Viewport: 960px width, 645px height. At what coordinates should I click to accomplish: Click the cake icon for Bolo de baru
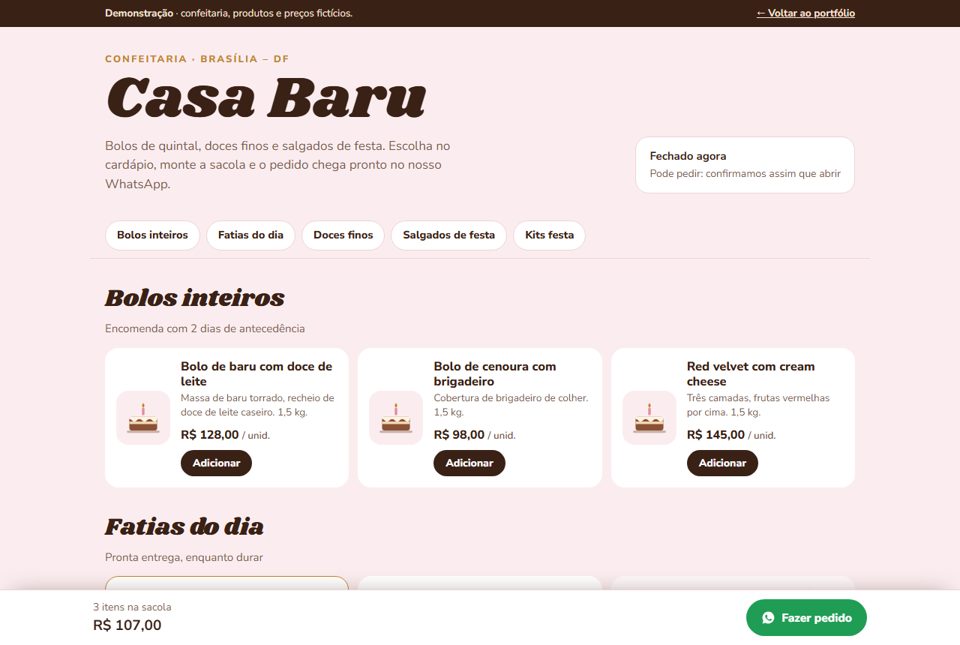click(x=143, y=417)
